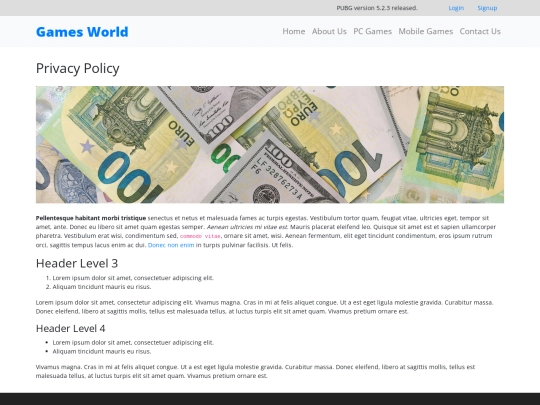This screenshot has width=540, height=405.
Task: Visit the Contact Us page
Action: point(480,31)
